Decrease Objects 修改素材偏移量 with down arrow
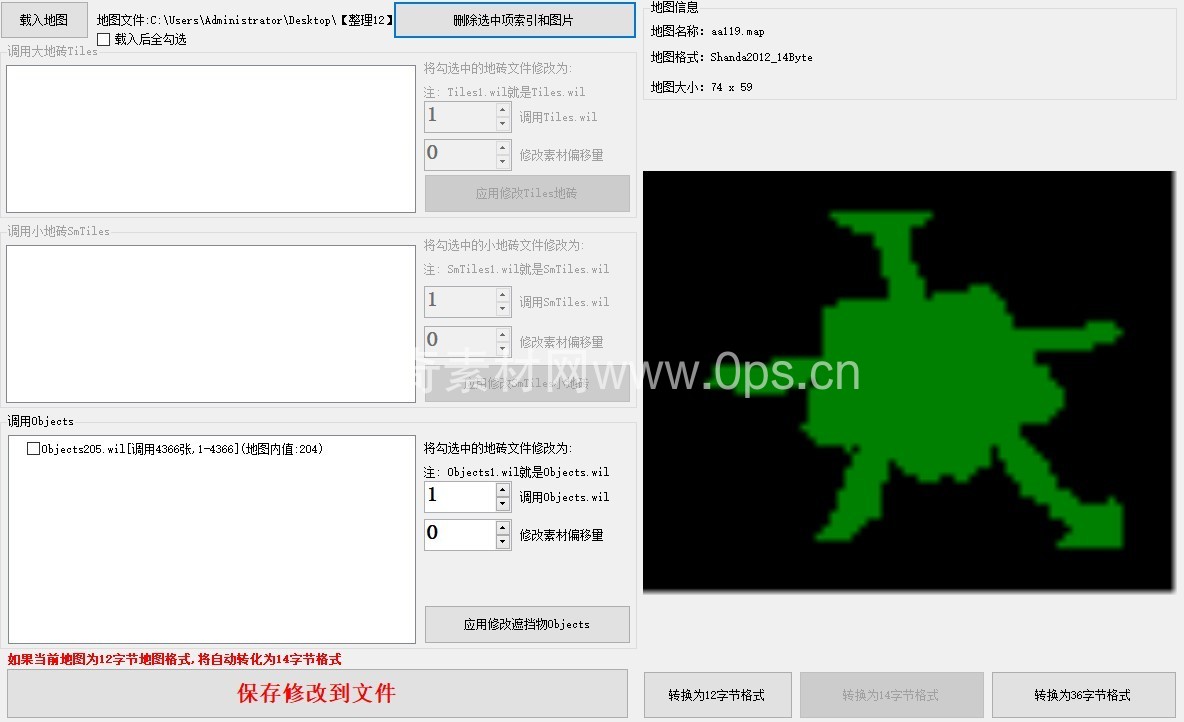Screen dimensions: 1184x722 tap(503, 542)
